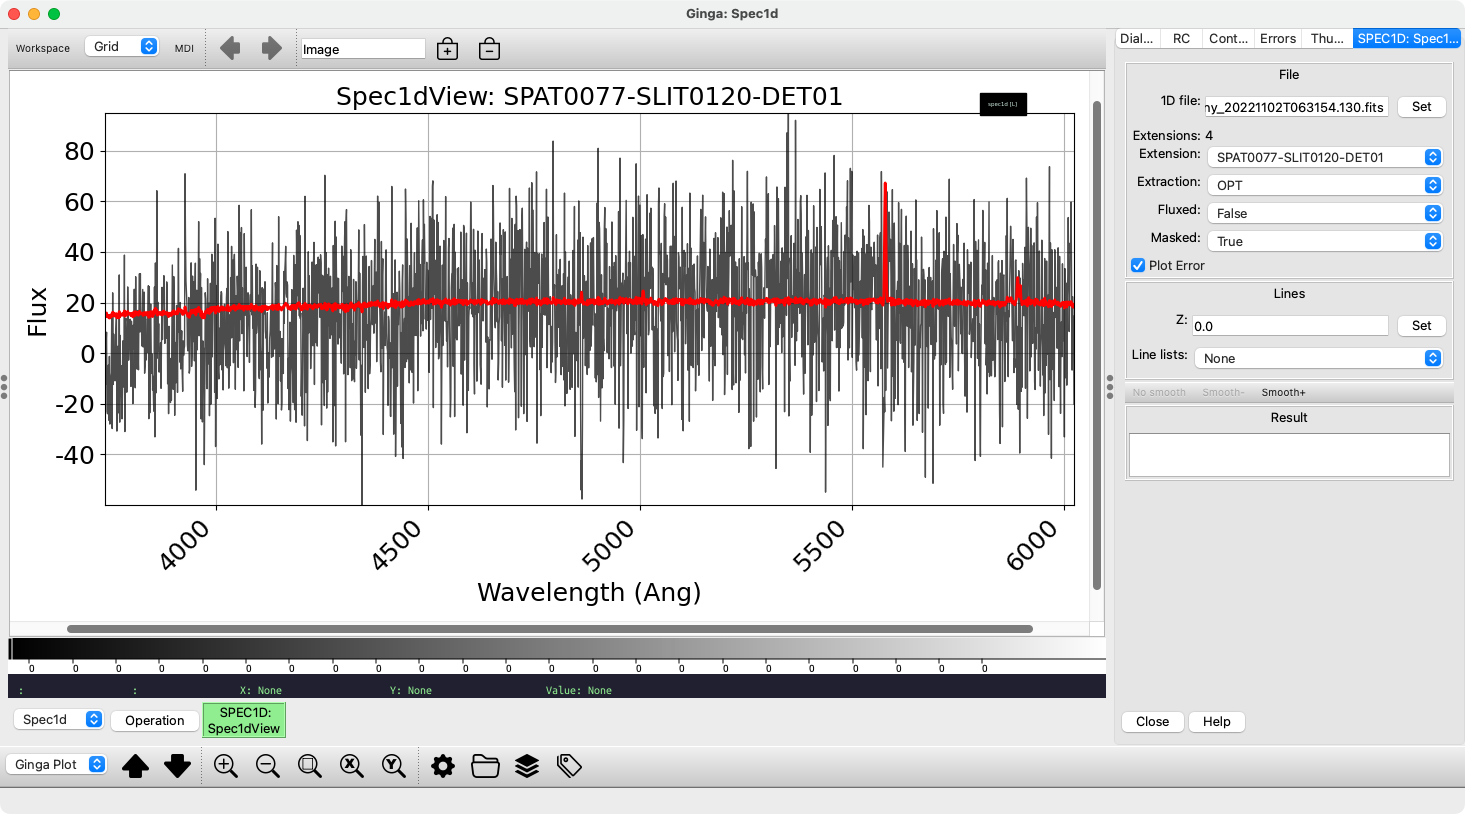Zoom in with magnifier plus icon
1465x814 pixels.
[x=226, y=766]
